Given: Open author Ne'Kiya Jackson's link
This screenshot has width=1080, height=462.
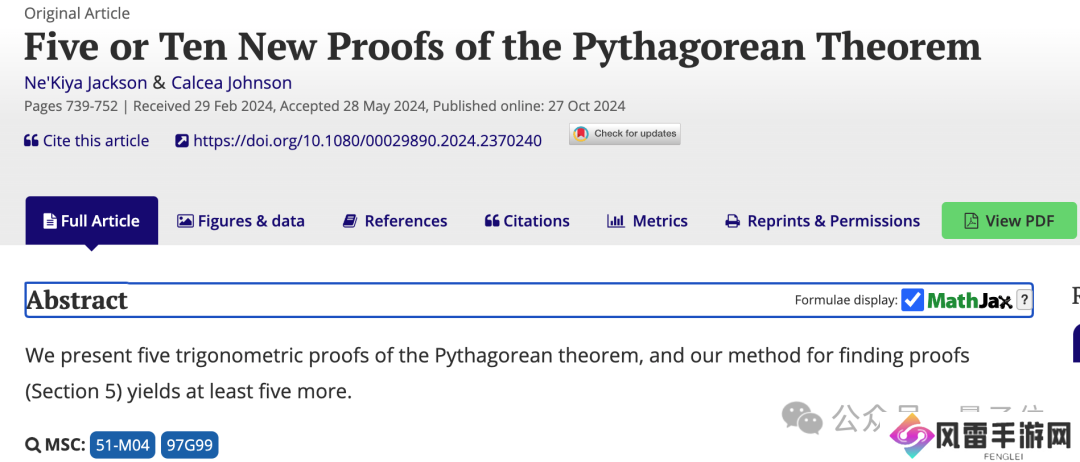Looking at the screenshot, I should [x=85, y=82].
